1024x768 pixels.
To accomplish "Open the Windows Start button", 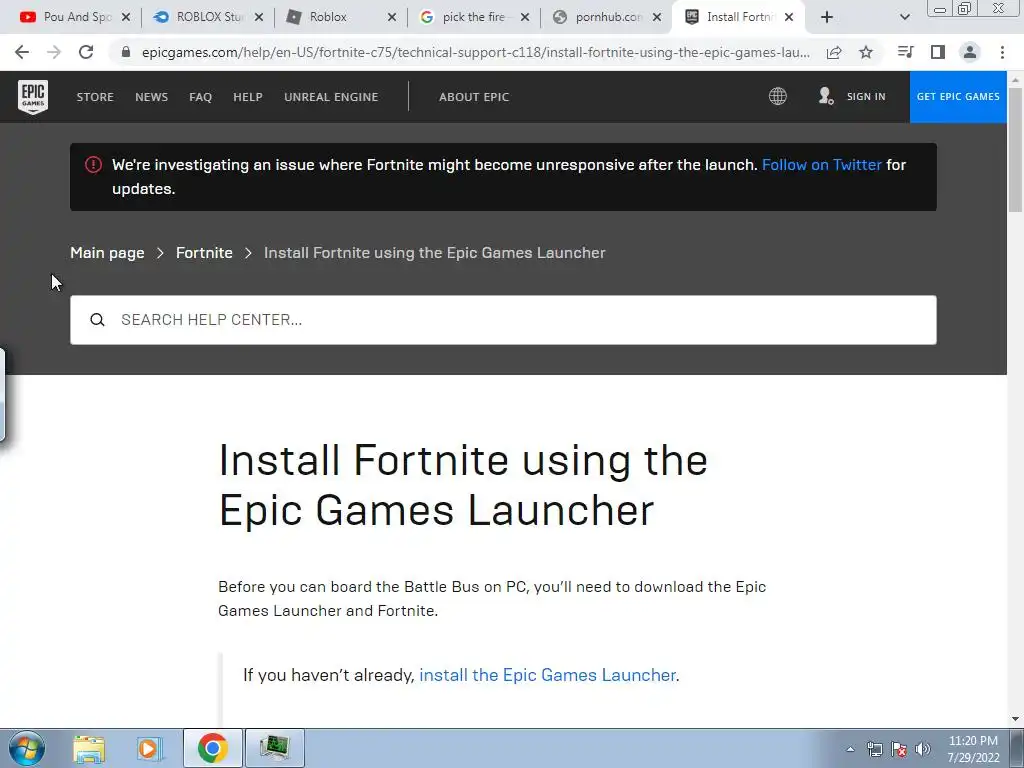I will 27,748.
